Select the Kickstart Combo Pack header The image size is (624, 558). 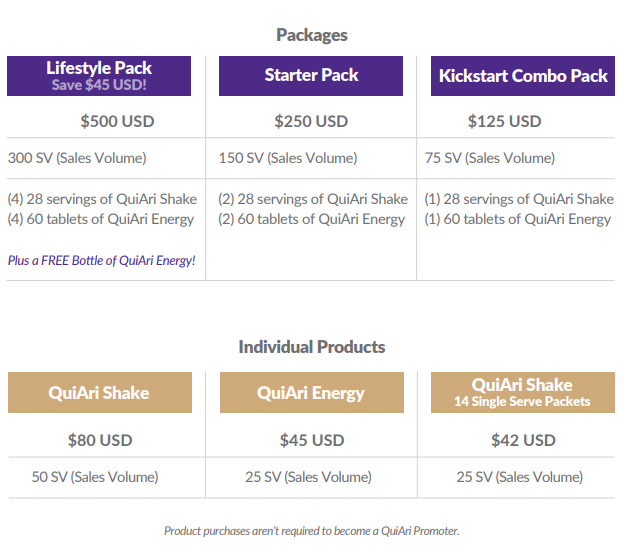(x=523, y=76)
